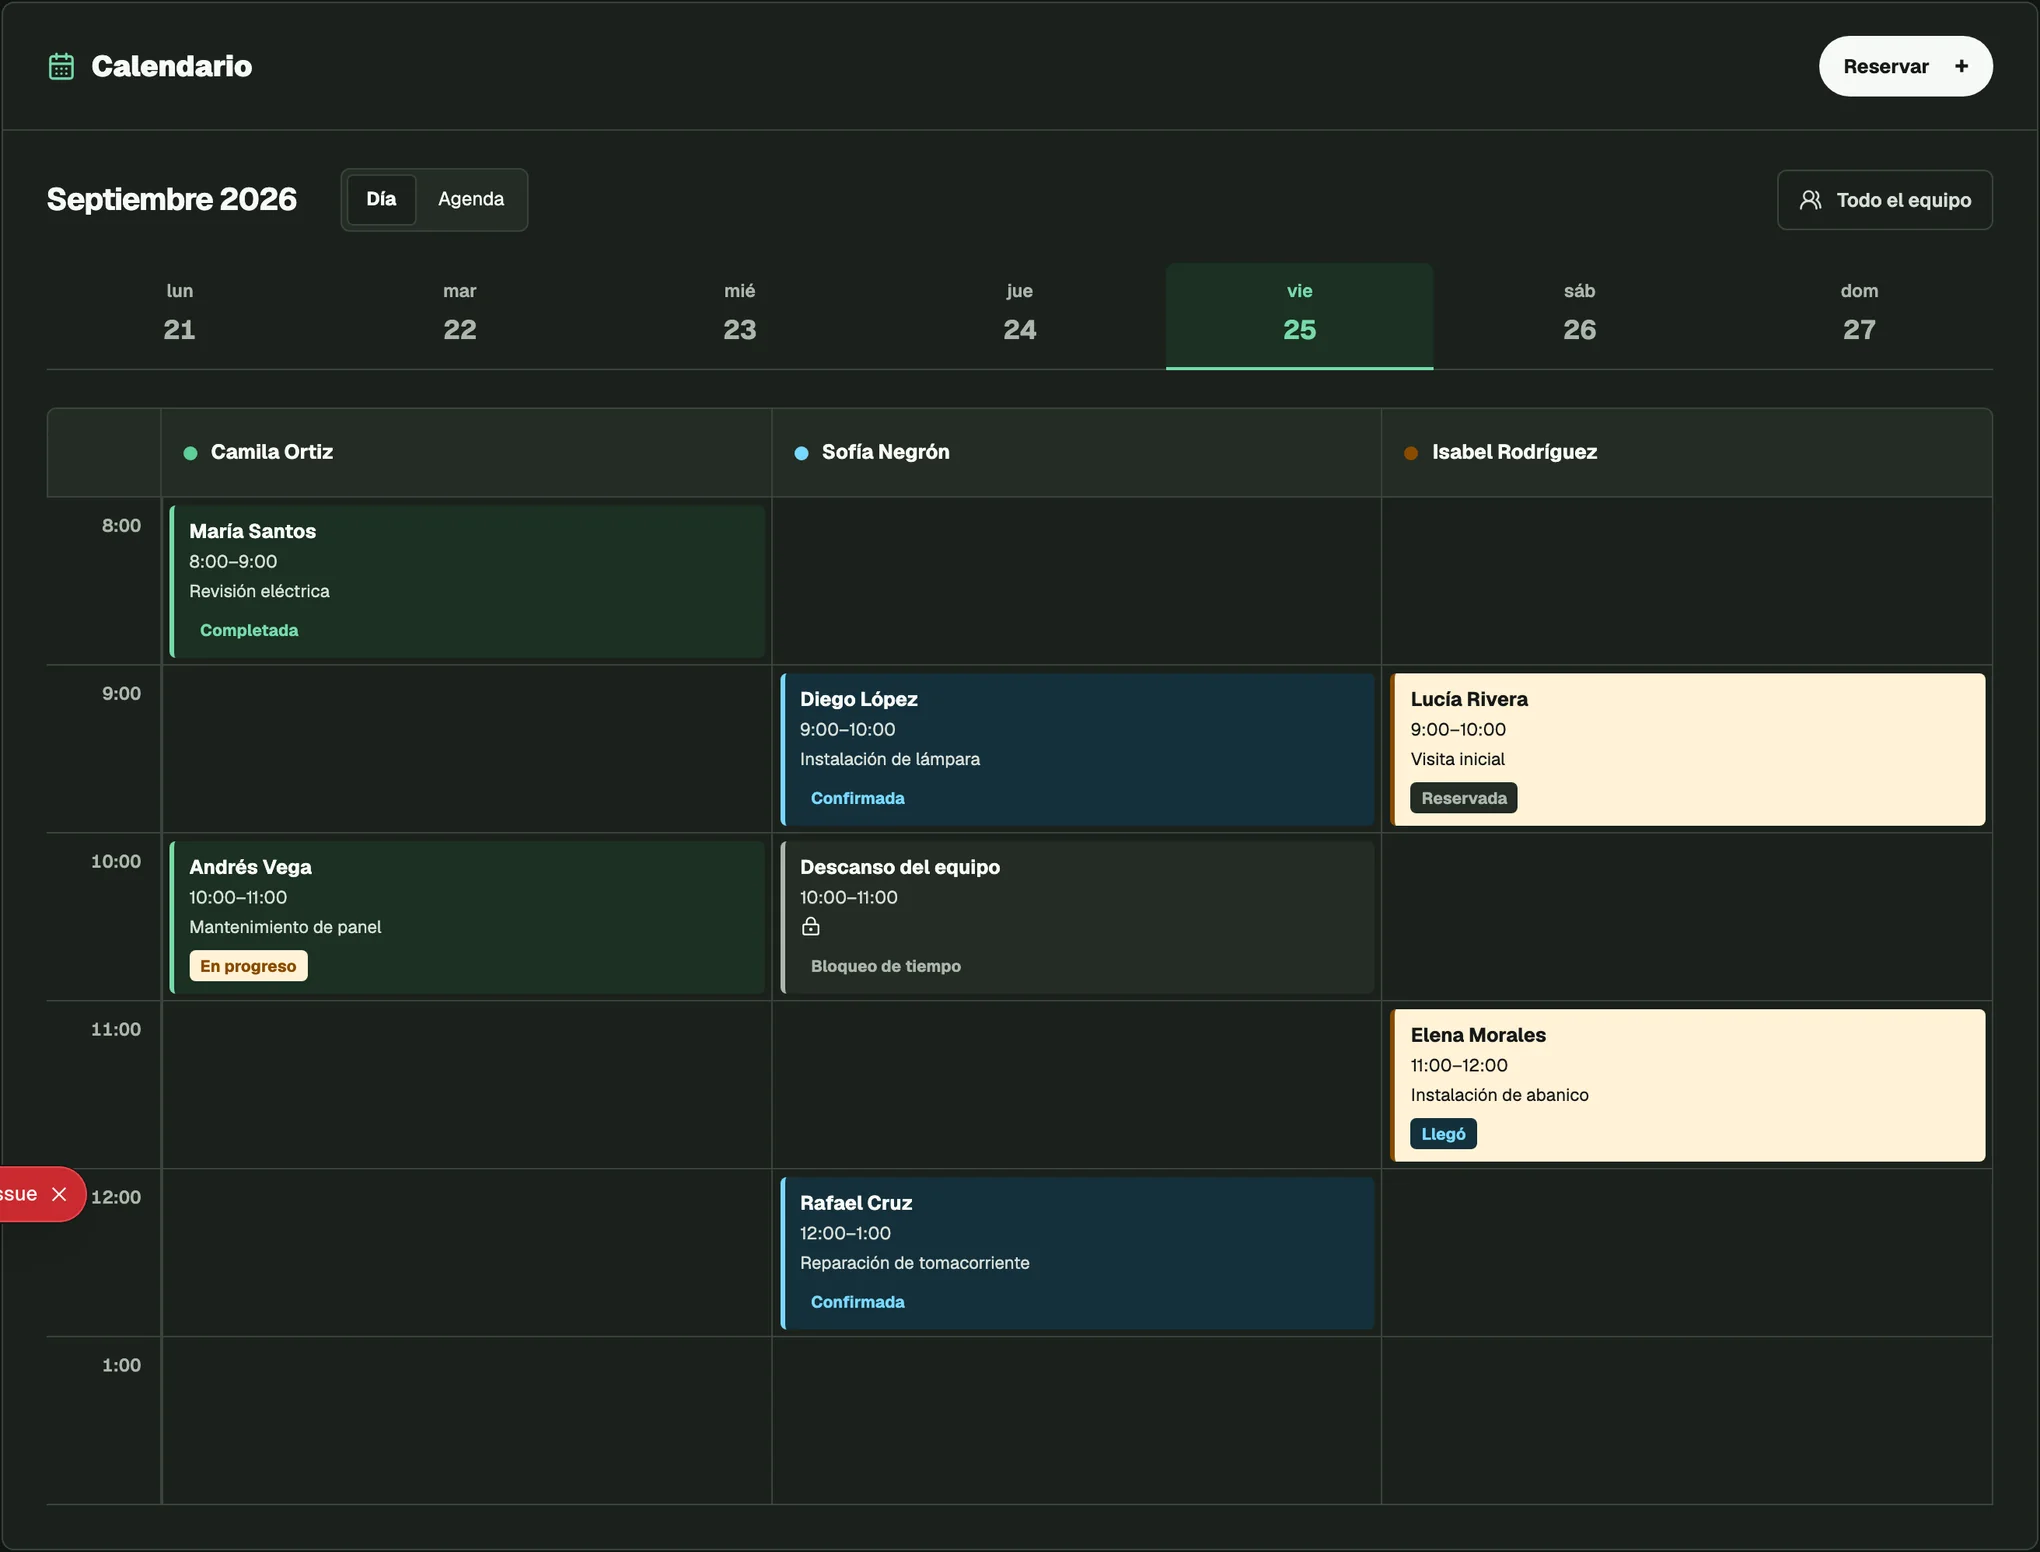Open Descanso del equipo time block
This screenshot has height=1552, width=2040.
pos(1077,917)
